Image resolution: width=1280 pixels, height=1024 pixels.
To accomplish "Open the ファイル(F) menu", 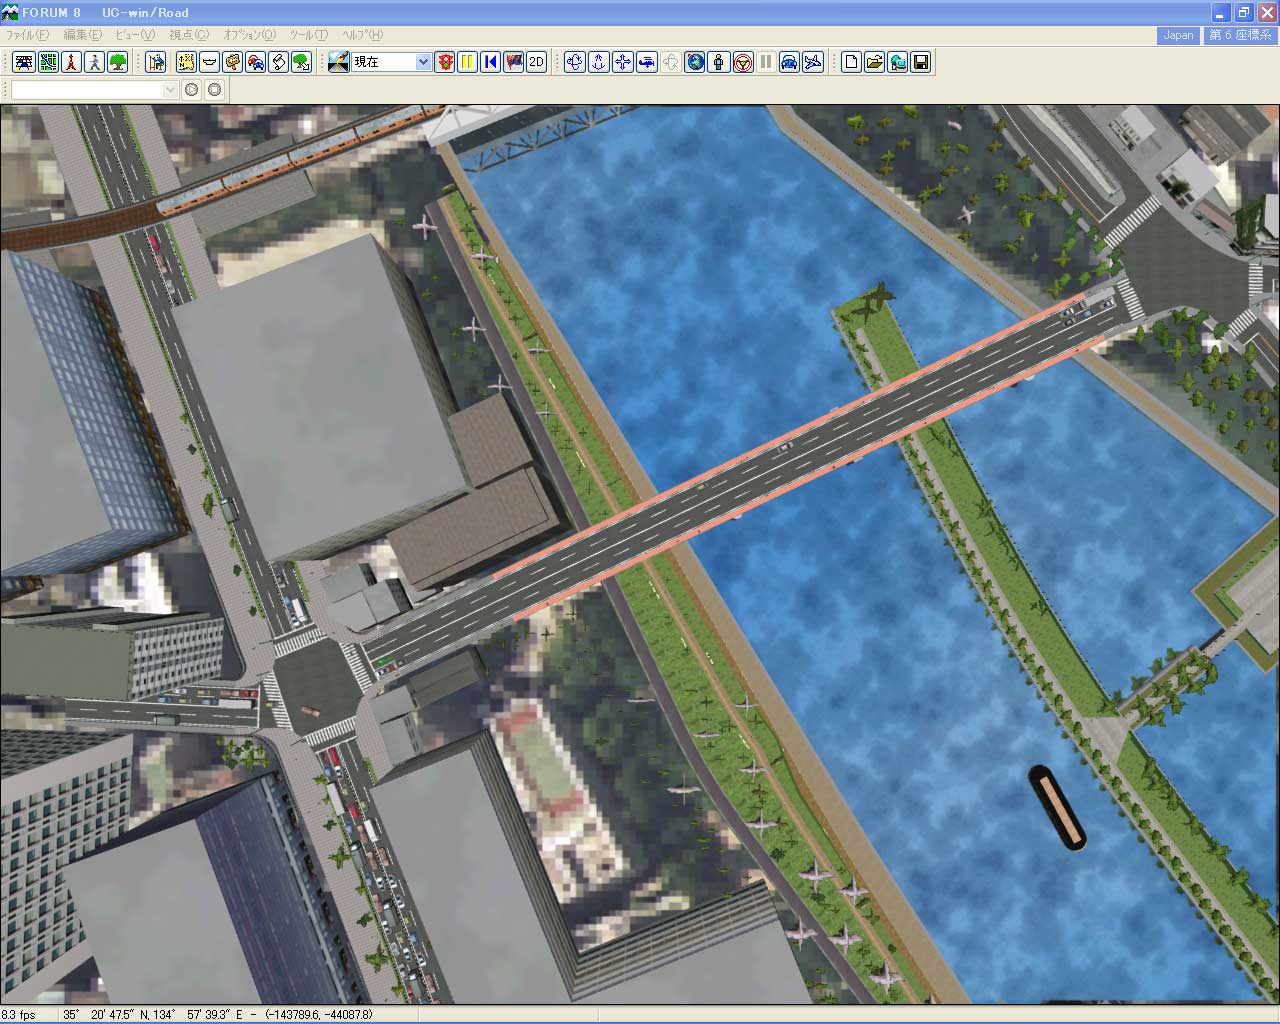I will point(27,35).
